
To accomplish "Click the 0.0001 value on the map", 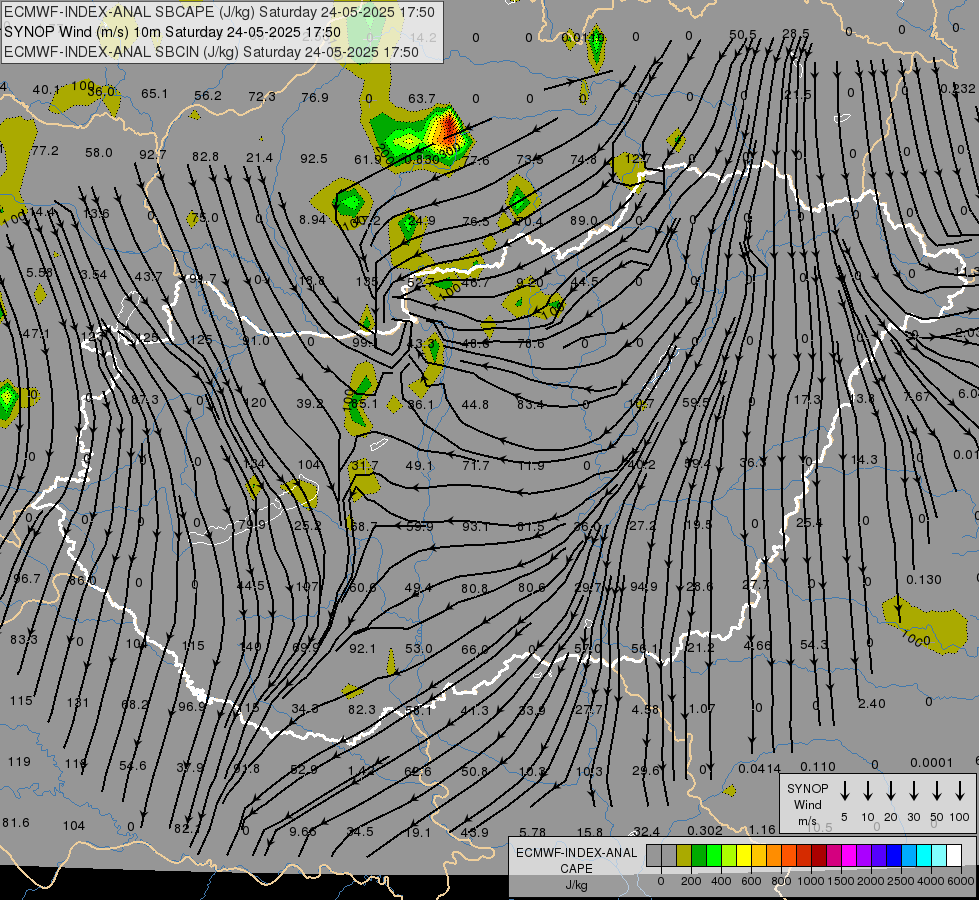I will 932,763.
